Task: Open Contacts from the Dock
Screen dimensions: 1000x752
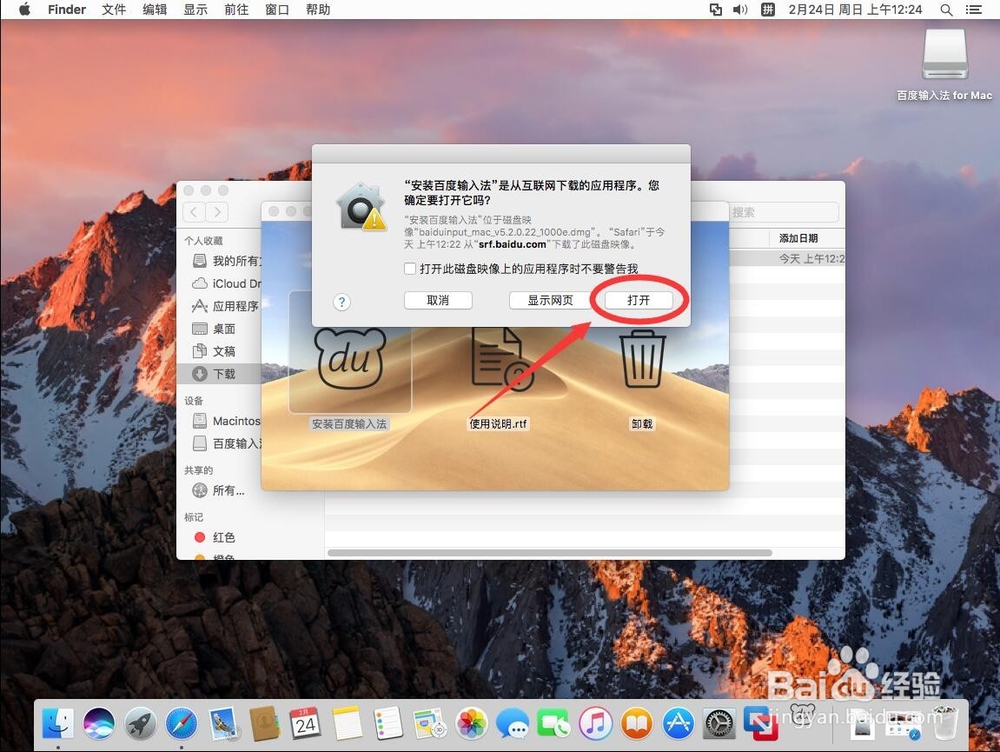Action: coord(264,724)
